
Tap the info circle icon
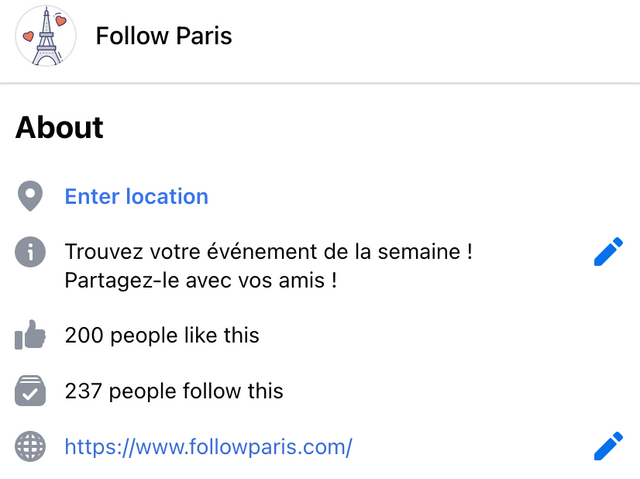30,252
